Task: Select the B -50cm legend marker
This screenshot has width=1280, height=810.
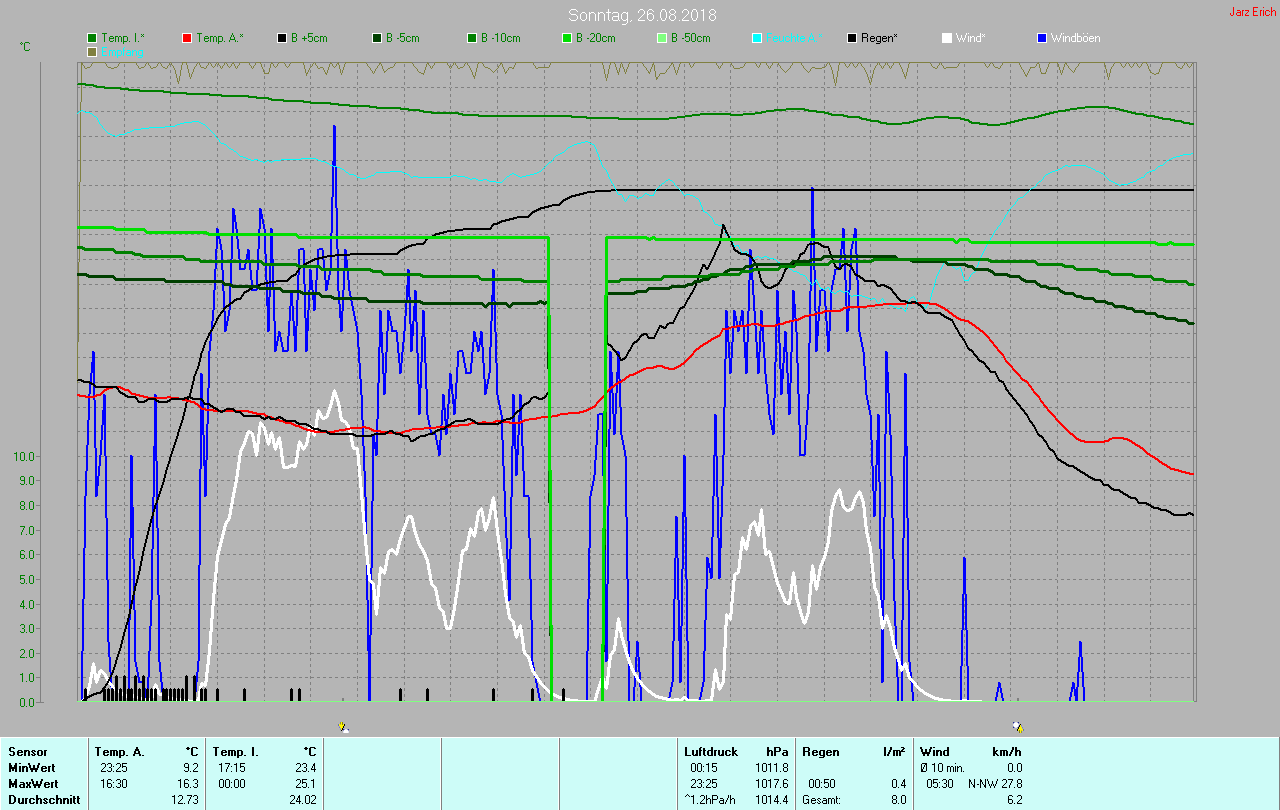Action: 662,38
